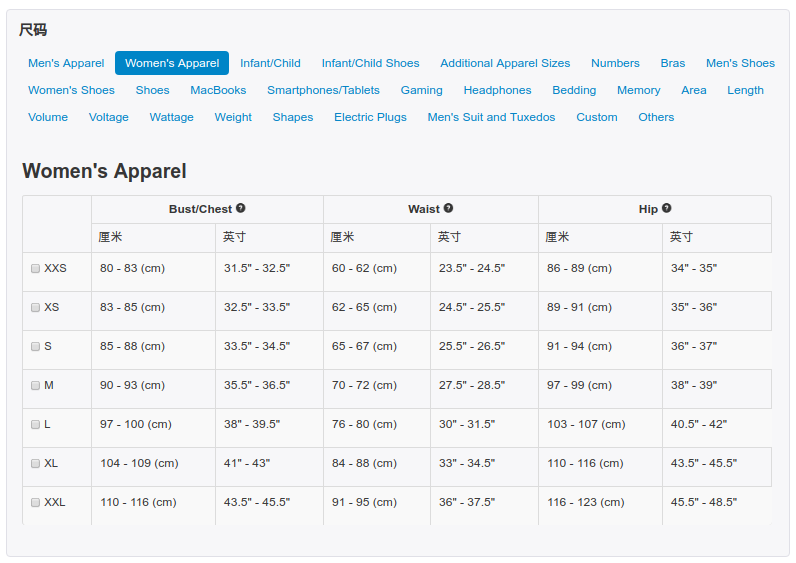The image size is (796, 563).
Task: Select the M size checkbox
Action: [x=36, y=386]
